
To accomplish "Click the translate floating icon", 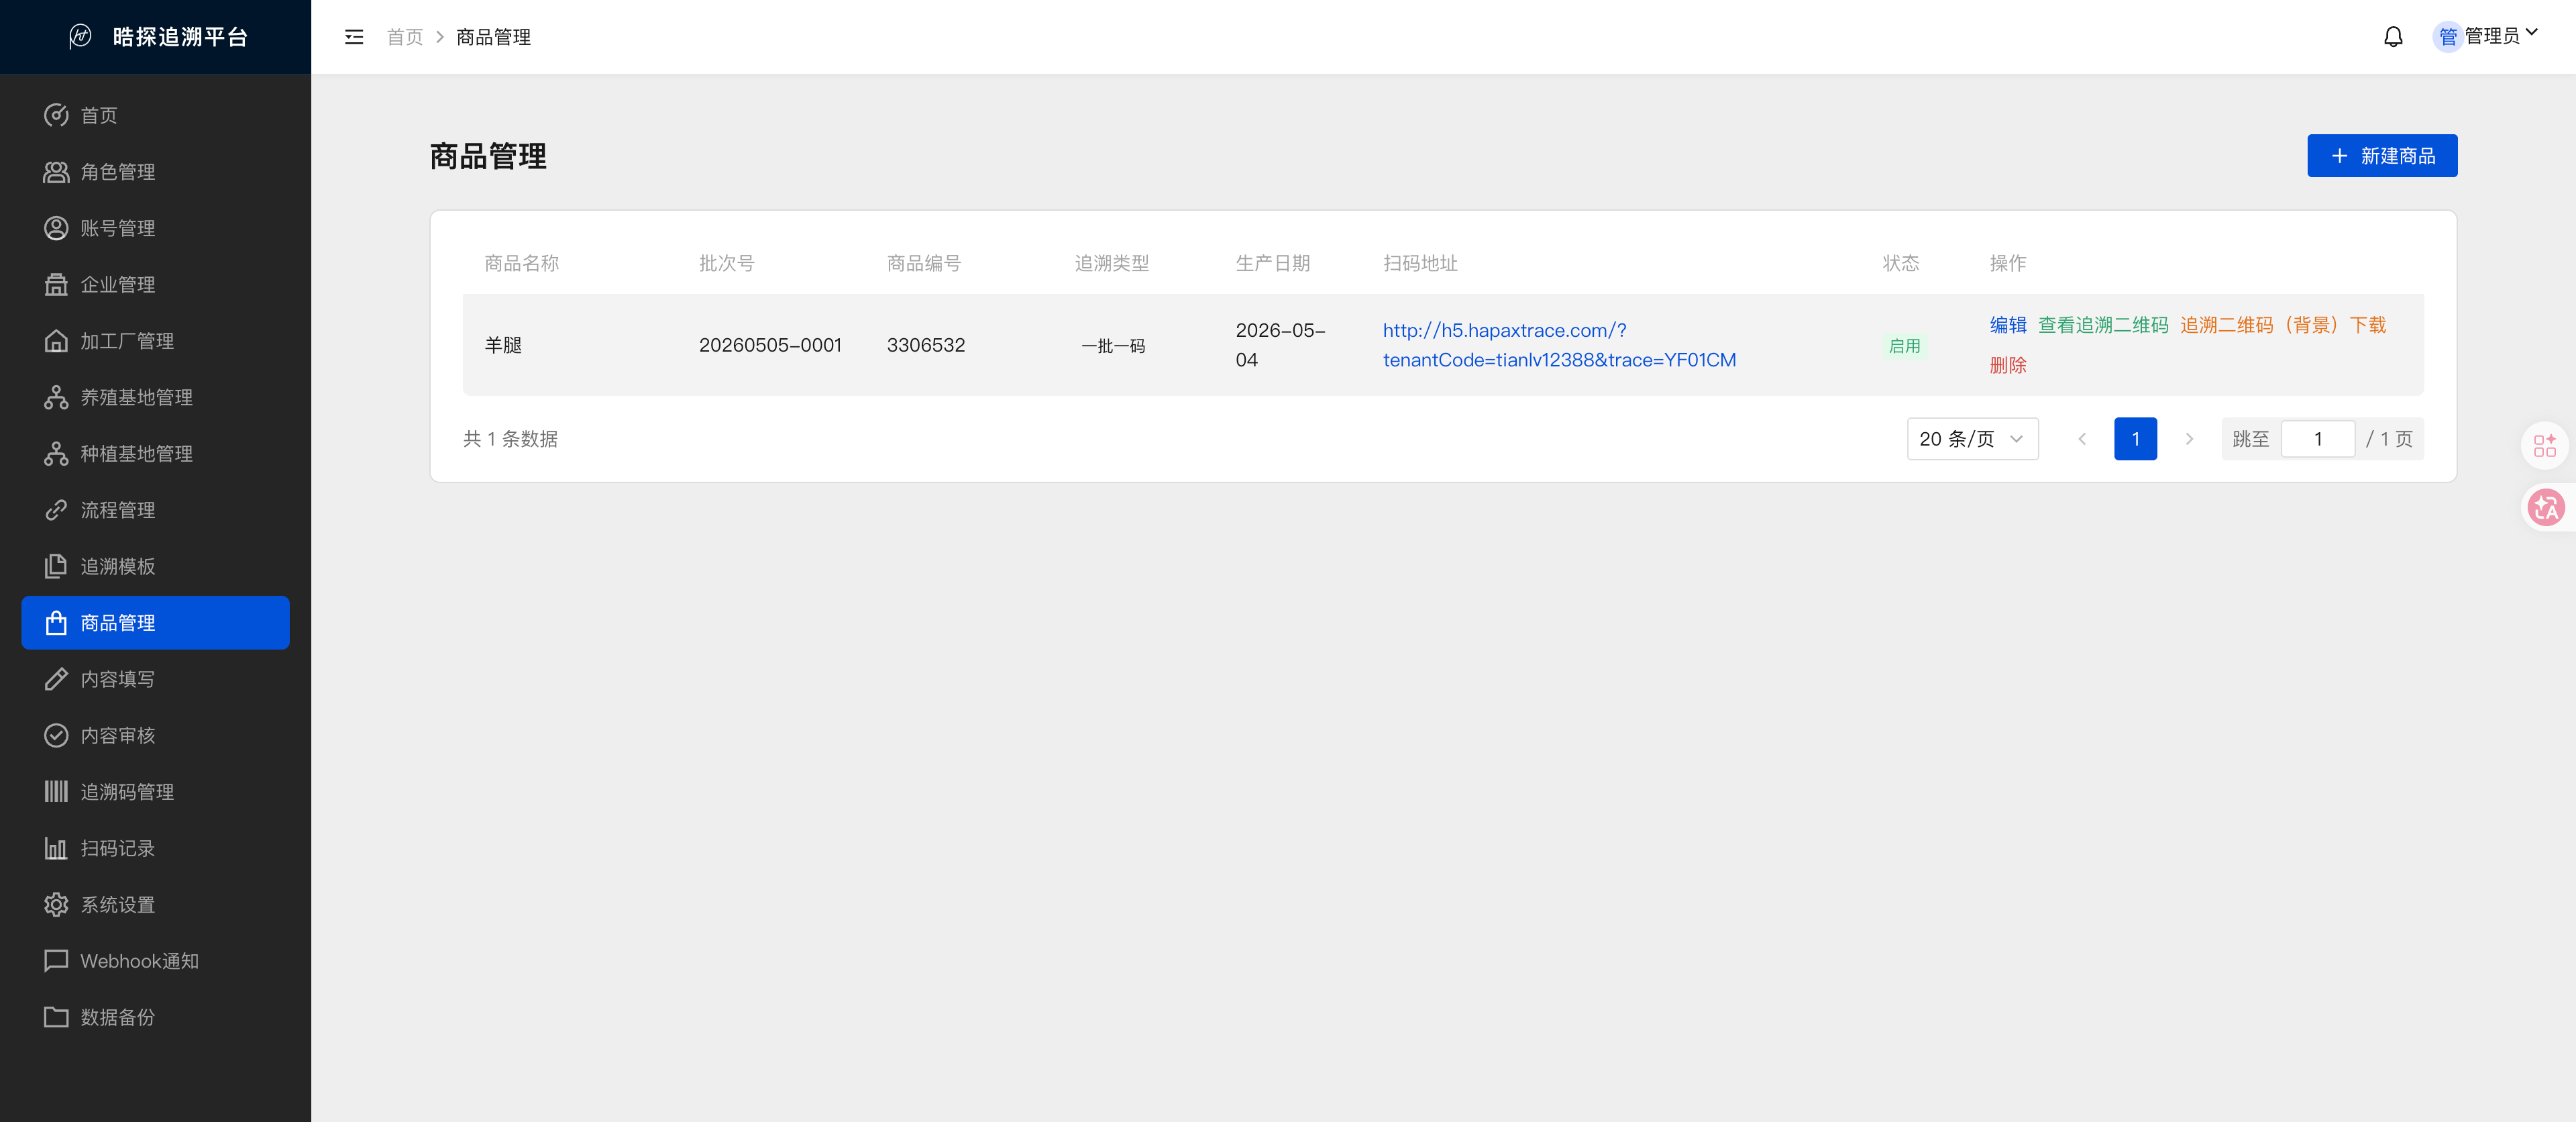I will pos(2545,508).
